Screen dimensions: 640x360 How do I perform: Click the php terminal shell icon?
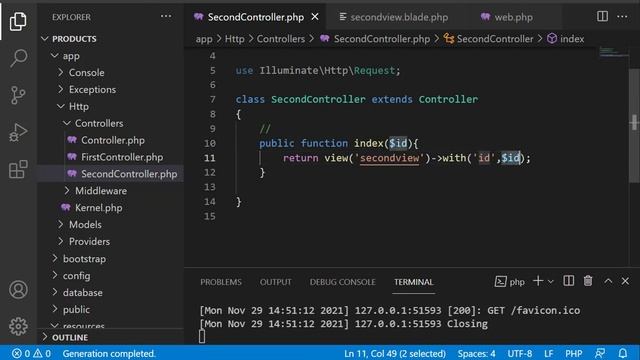[500, 281]
